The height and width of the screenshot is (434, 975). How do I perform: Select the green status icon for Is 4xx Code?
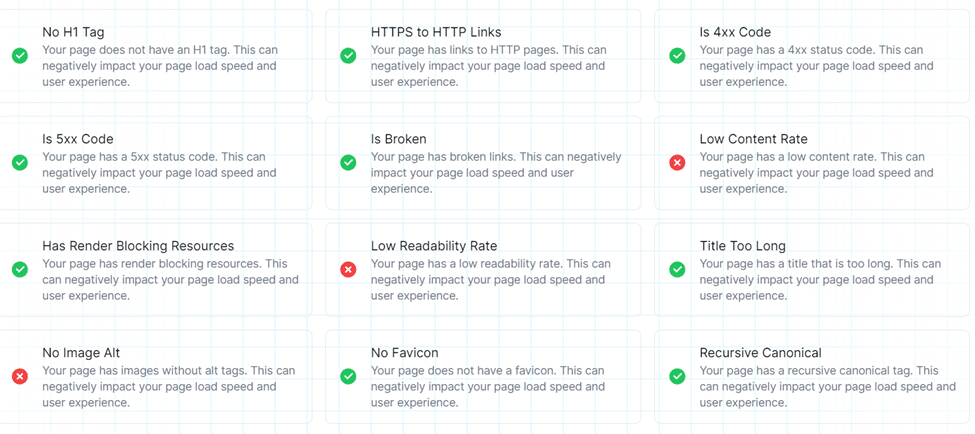click(677, 56)
